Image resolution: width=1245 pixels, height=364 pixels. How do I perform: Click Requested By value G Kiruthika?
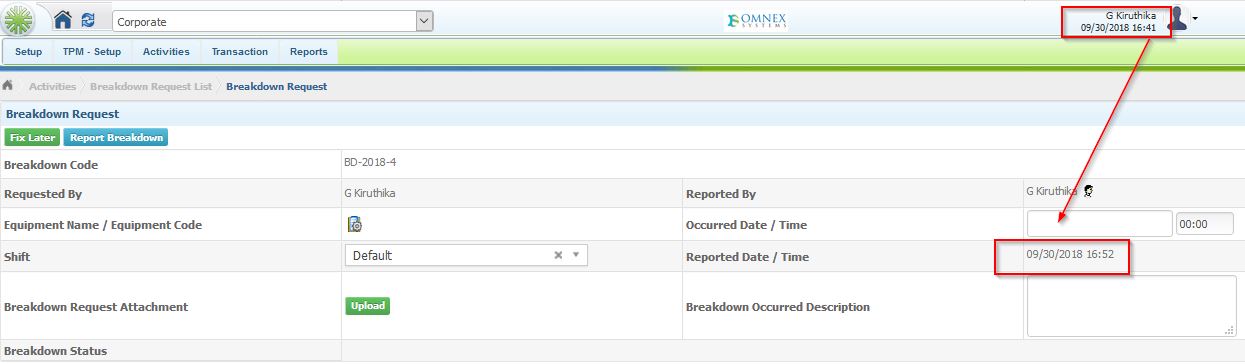[369, 193]
